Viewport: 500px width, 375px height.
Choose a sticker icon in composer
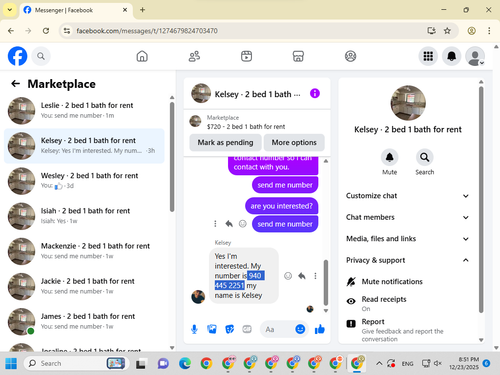click(x=230, y=329)
